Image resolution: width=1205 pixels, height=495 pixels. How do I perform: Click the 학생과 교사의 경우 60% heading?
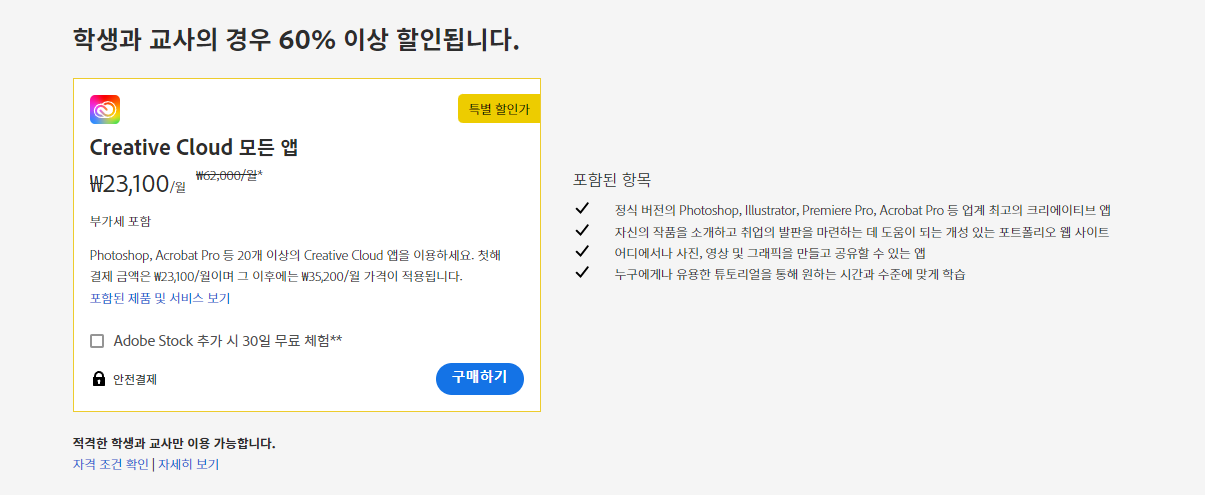pyautogui.click(x=296, y=40)
